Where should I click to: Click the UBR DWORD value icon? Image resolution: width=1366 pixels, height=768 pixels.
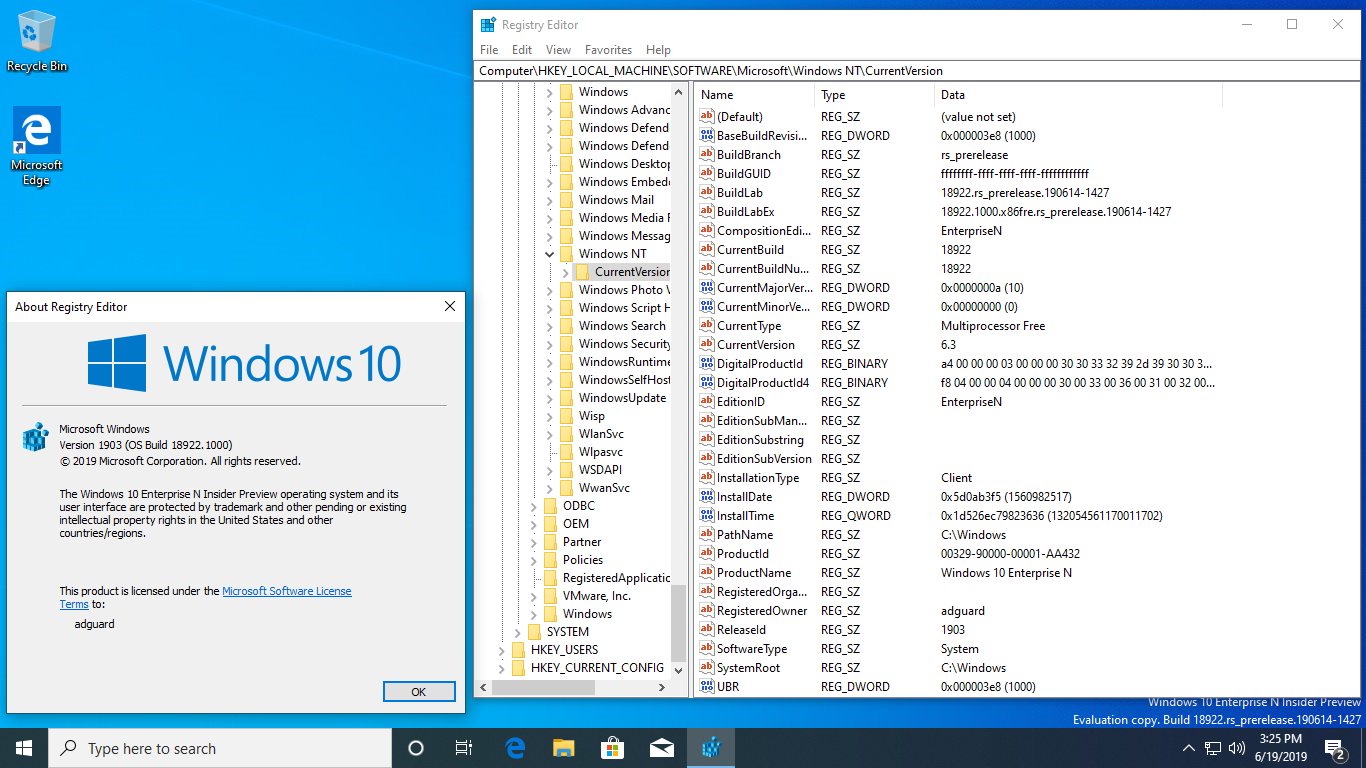coord(707,687)
